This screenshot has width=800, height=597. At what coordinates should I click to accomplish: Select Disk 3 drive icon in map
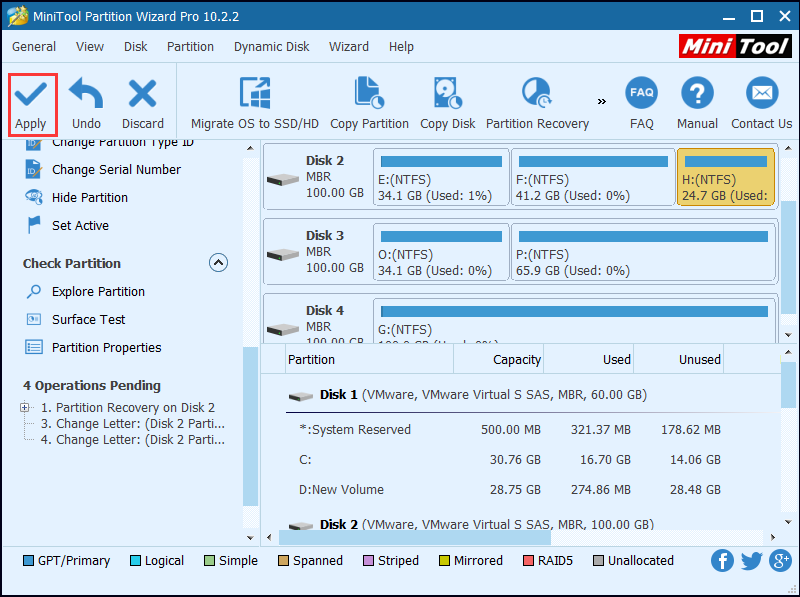click(x=283, y=254)
